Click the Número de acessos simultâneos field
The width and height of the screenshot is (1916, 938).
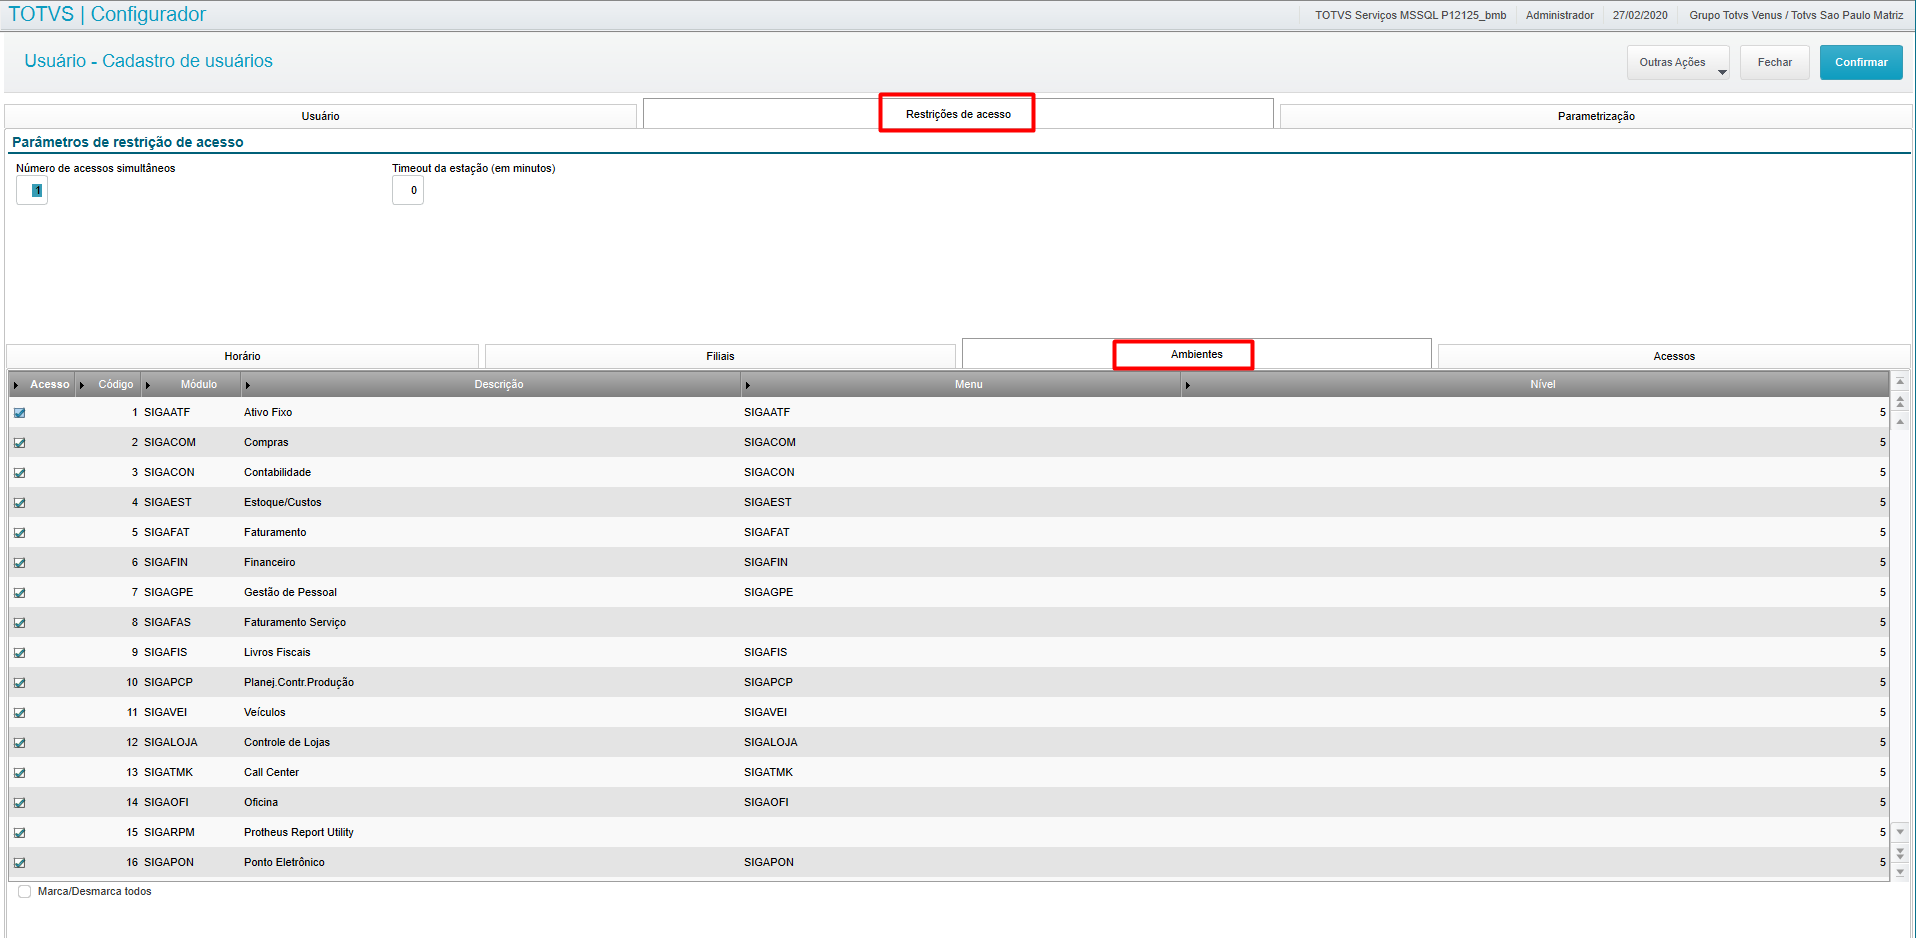click(x=32, y=190)
